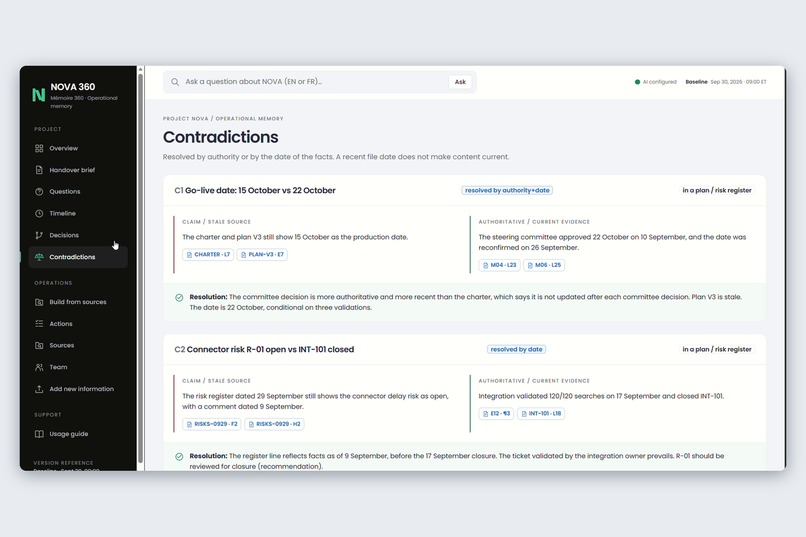Open the Usage guide
Image resolution: width=806 pixels, height=537 pixels.
78,434
